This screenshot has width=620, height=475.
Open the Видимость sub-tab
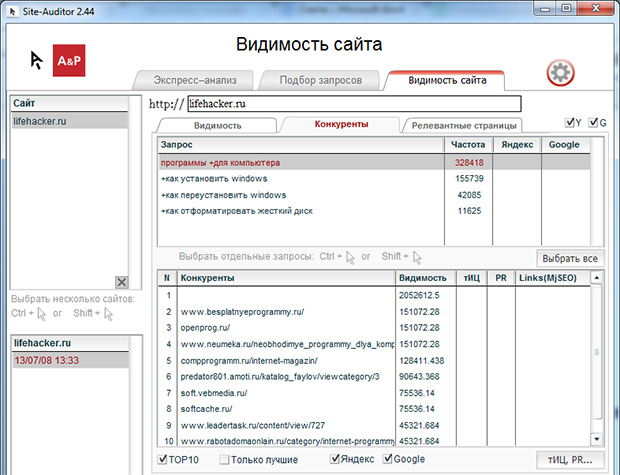(217, 126)
